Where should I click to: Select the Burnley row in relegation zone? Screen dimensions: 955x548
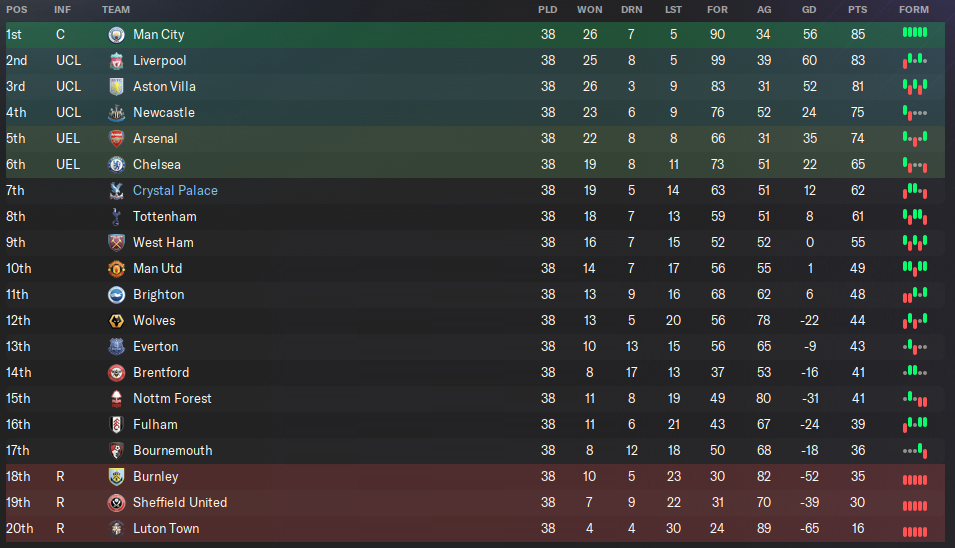coord(475,477)
